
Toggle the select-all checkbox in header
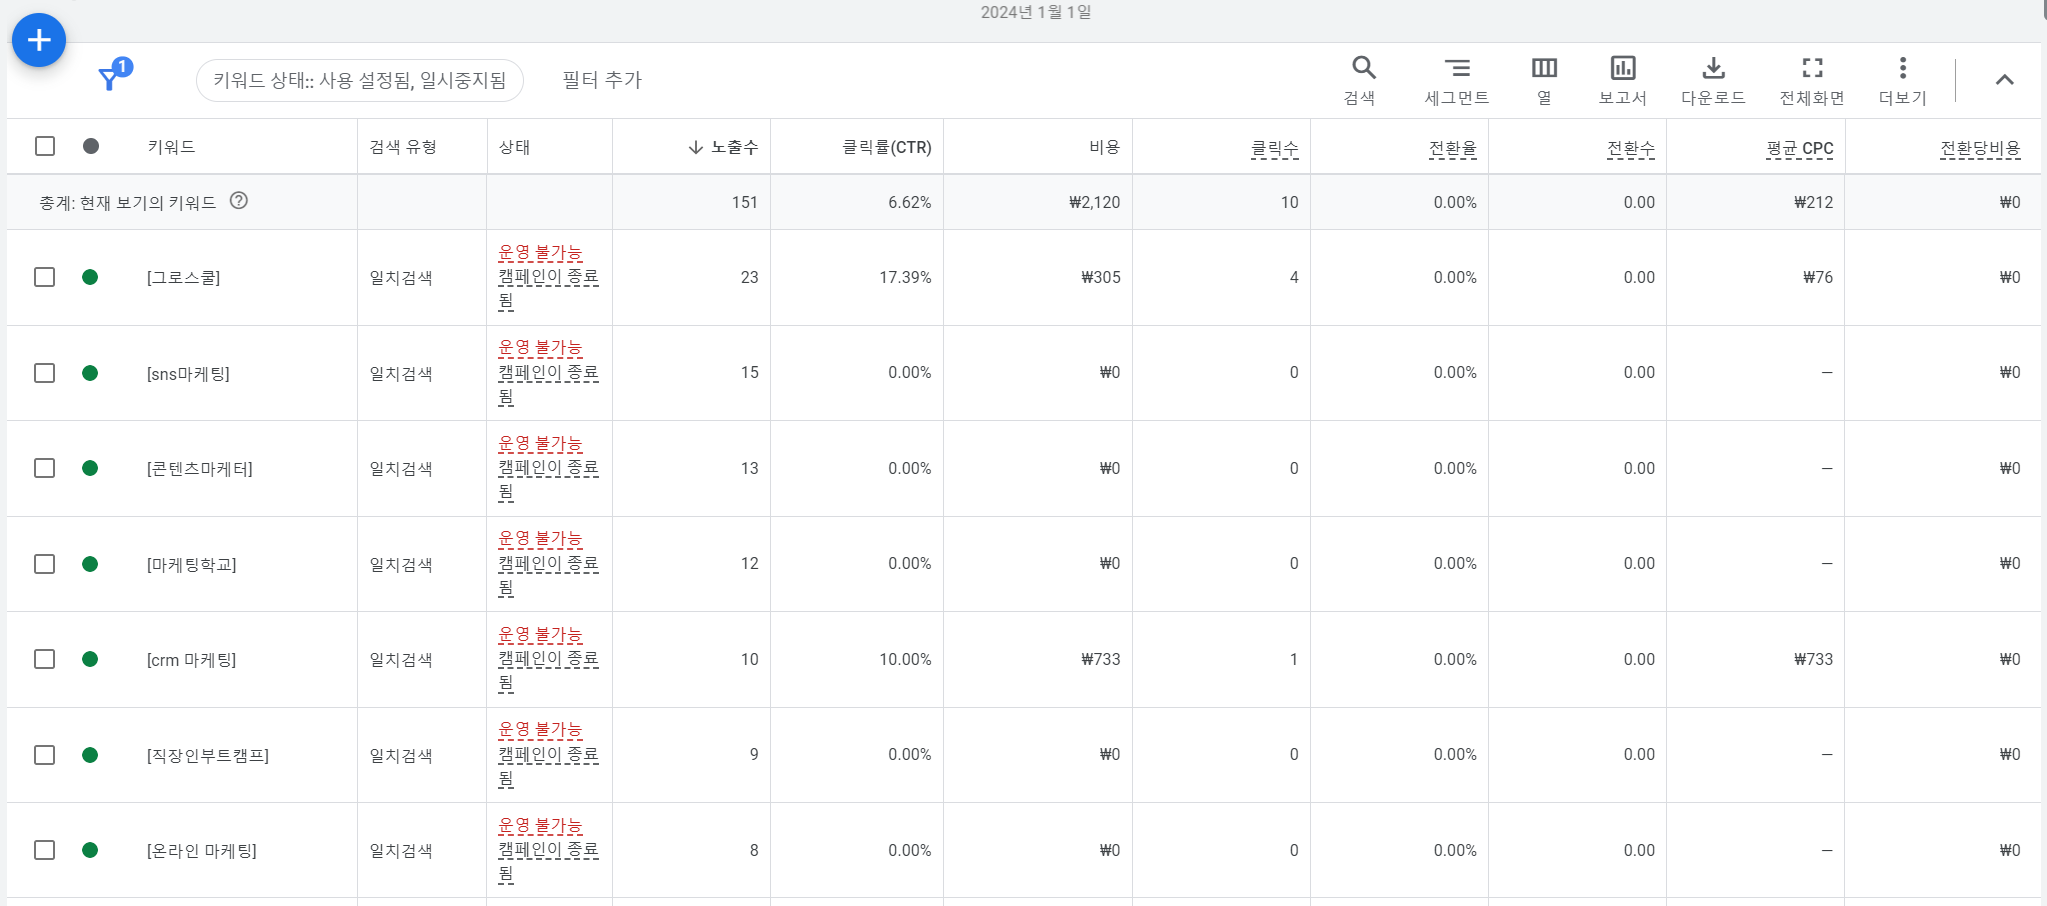tap(45, 146)
